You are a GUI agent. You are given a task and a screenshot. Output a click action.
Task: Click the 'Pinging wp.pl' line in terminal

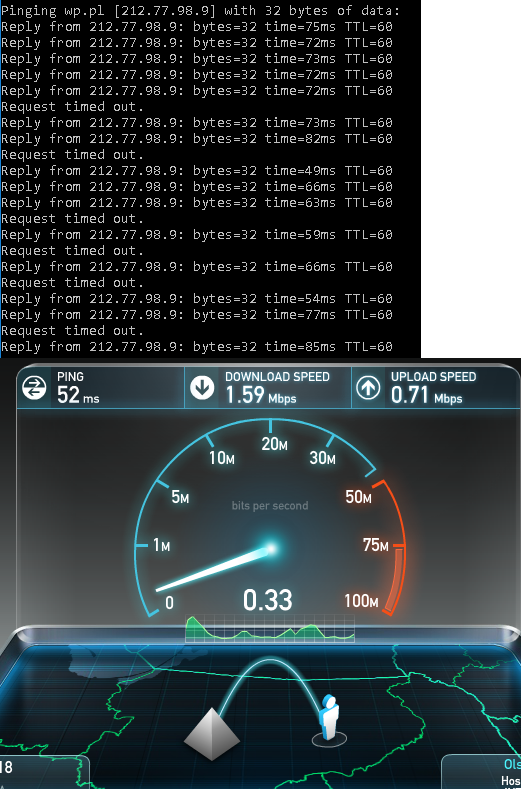201,10
